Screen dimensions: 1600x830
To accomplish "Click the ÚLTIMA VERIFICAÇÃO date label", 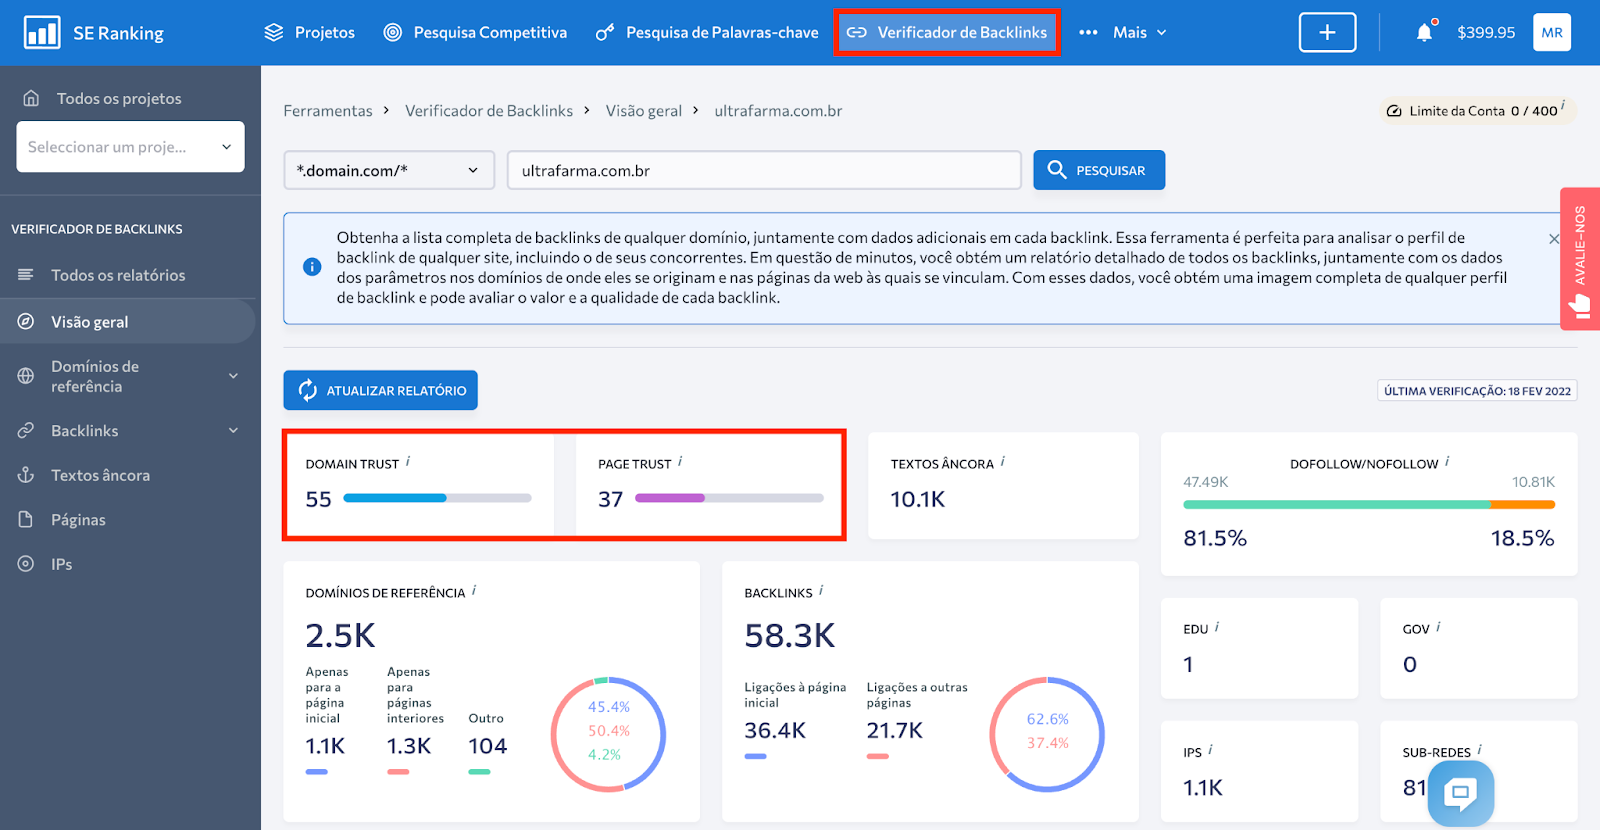I will [x=1477, y=391].
